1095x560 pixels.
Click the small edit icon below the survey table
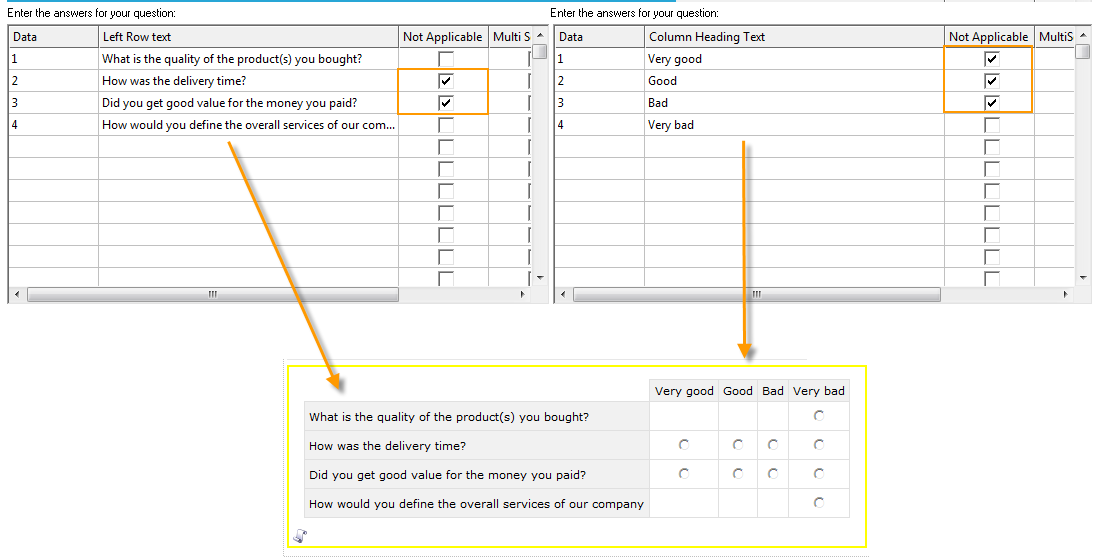[300, 536]
